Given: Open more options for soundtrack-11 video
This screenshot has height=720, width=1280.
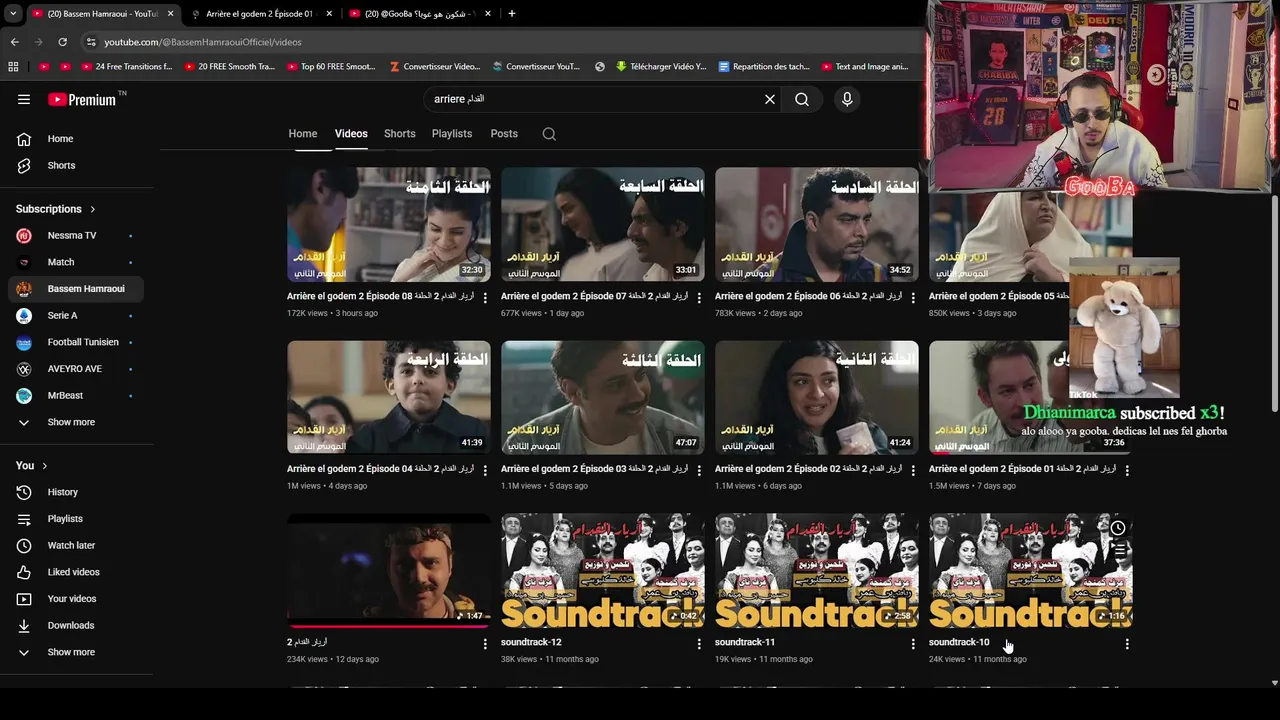Looking at the screenshot, I should (x=913, y=644).
